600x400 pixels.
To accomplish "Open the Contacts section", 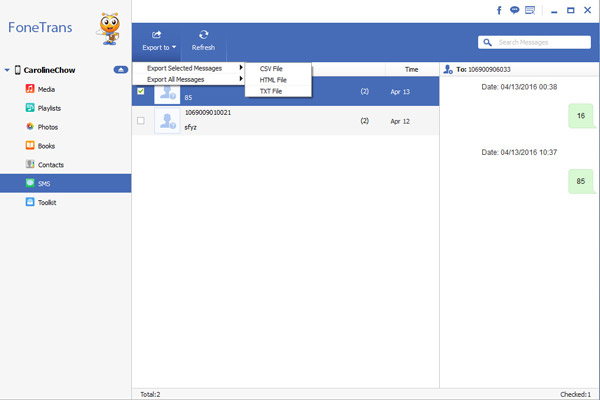I will point(51,165).
